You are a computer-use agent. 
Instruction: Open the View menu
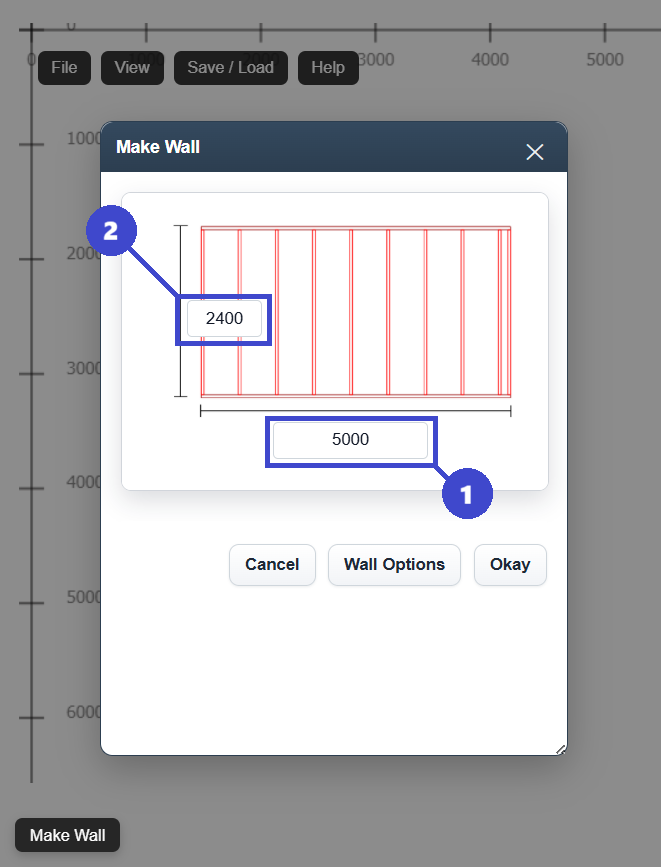click(x=132, y=68)
